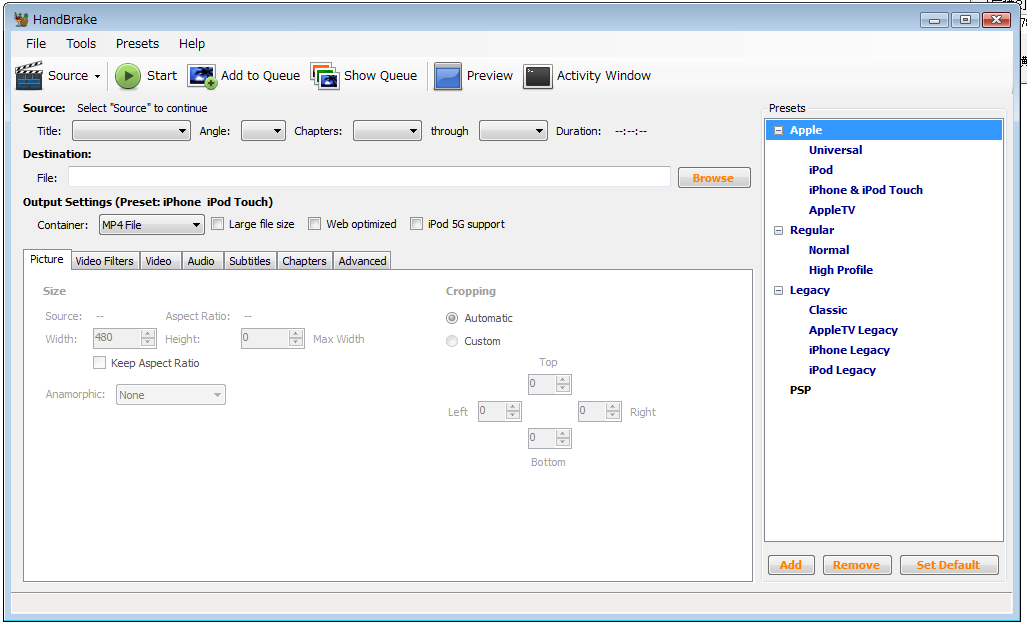Open the Show Queue icon

tap(325, 76)
